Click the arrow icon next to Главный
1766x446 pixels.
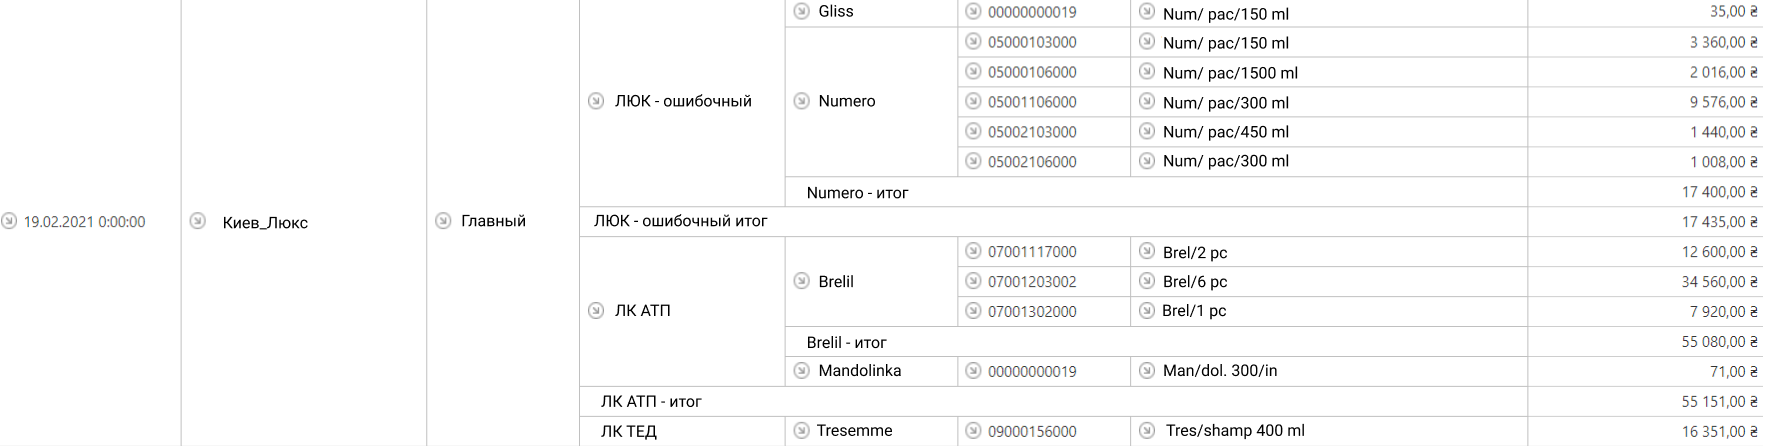(443, 221)
